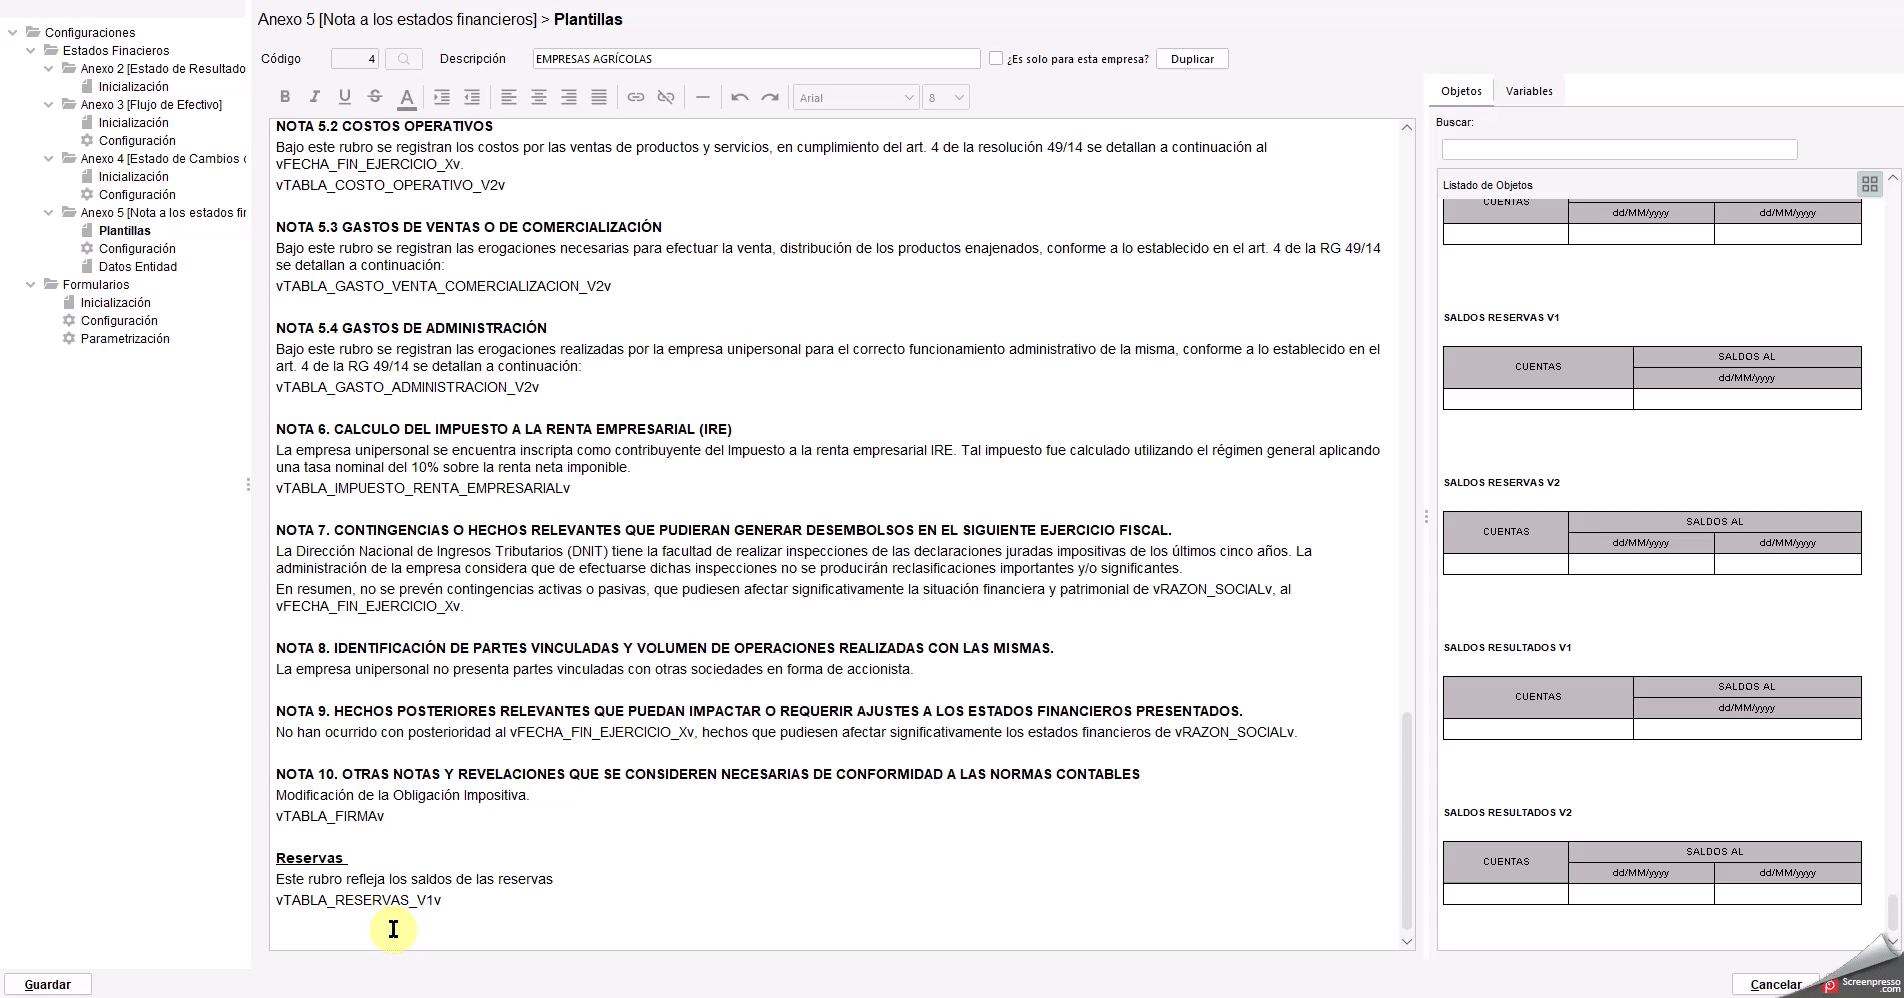The width and height of the screenshot is (1904, 998).
Task: Click the Buscar search field
Action: 1619,149
